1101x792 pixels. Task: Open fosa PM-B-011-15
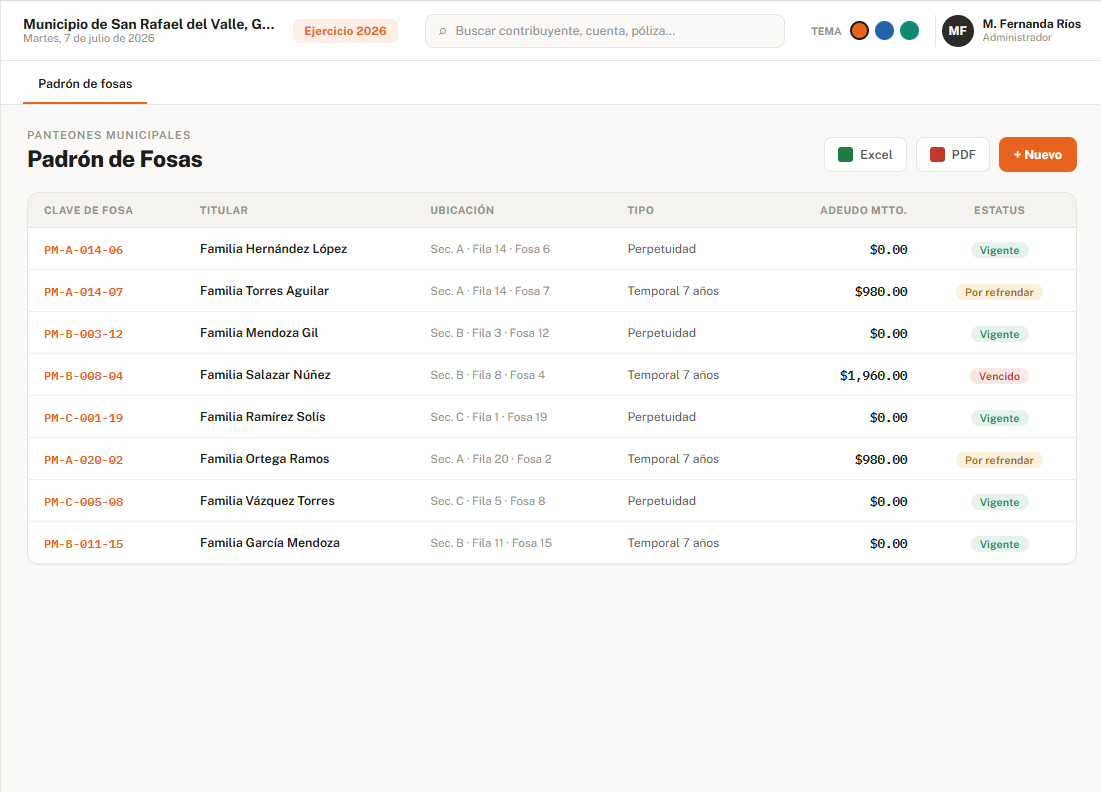point(84,544)
